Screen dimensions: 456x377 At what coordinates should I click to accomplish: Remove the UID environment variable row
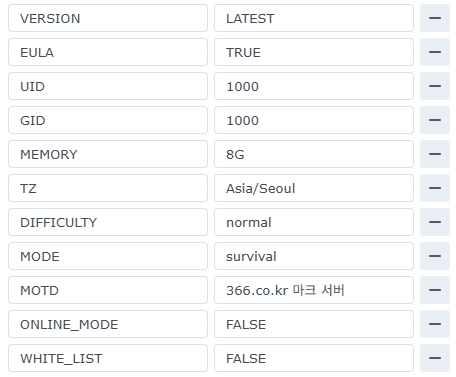point(435,86)
